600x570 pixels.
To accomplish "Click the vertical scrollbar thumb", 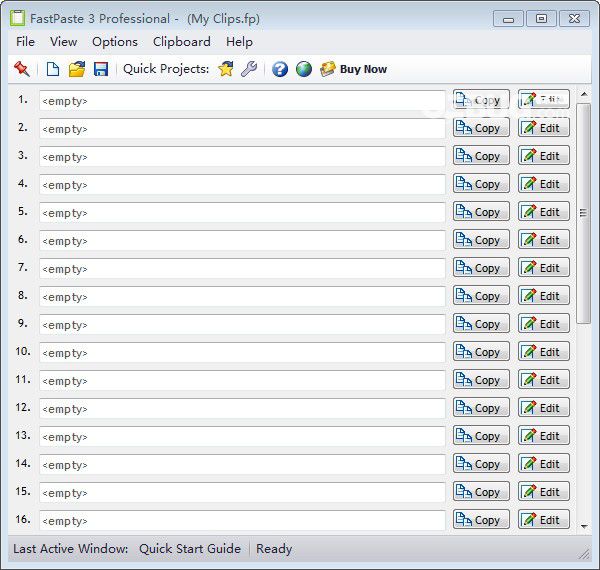I will pyautogui.click(x=584, y=213).
